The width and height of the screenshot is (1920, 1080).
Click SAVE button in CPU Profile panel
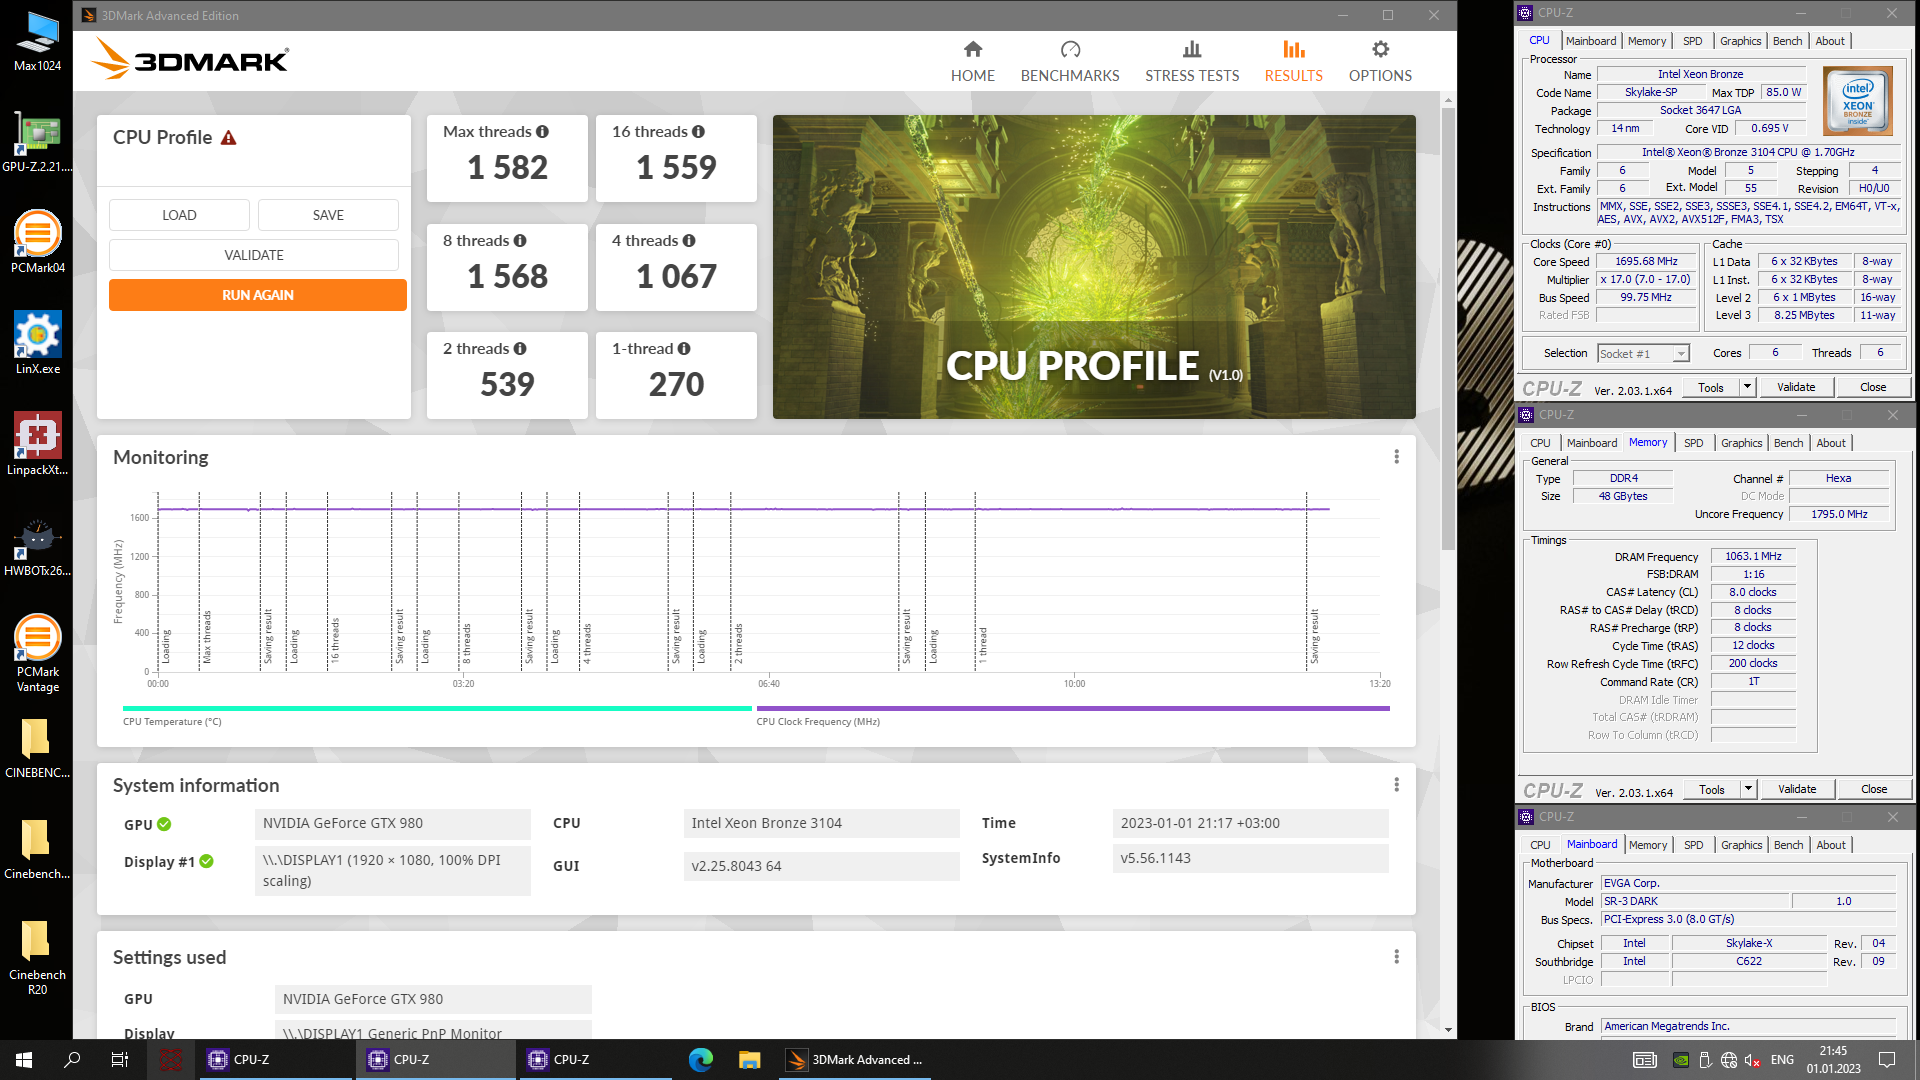tap(328, 215)
